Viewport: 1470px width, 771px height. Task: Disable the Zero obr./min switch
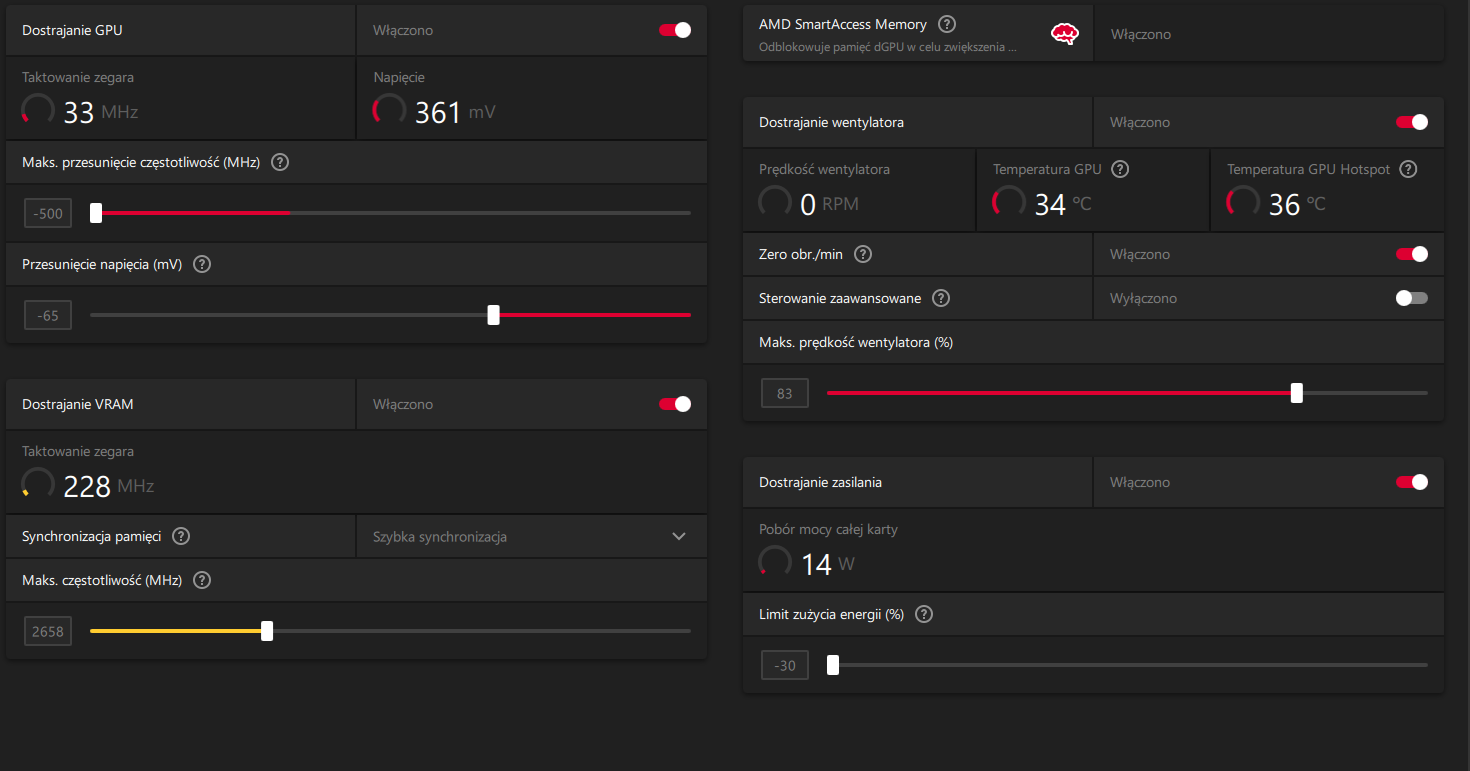pyautogui.click(x=1412, y=254)
